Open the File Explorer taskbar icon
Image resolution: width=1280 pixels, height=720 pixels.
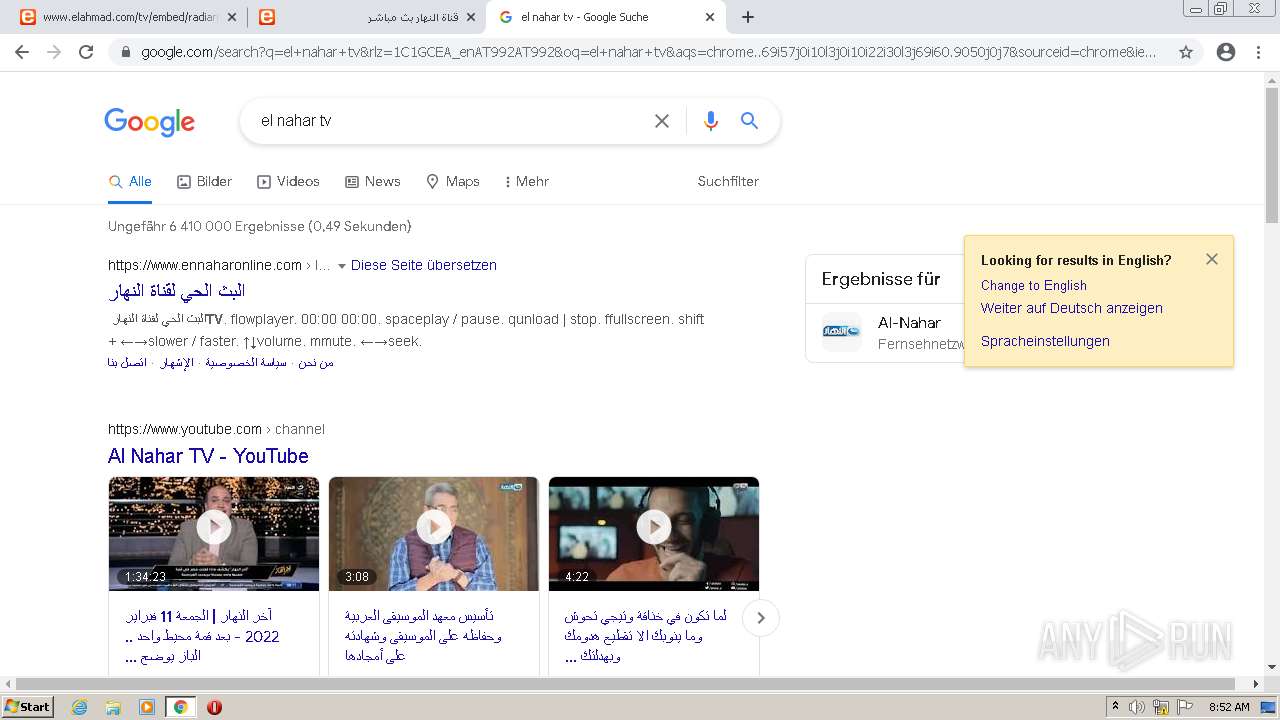tap(113, 707)
